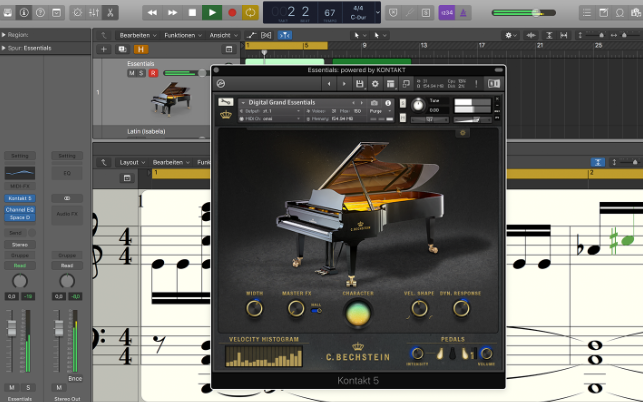Expand the Digital Grand Essentials name dropdown
The width and height of the screenshot is (643, 402).
[x=243, y=103]
